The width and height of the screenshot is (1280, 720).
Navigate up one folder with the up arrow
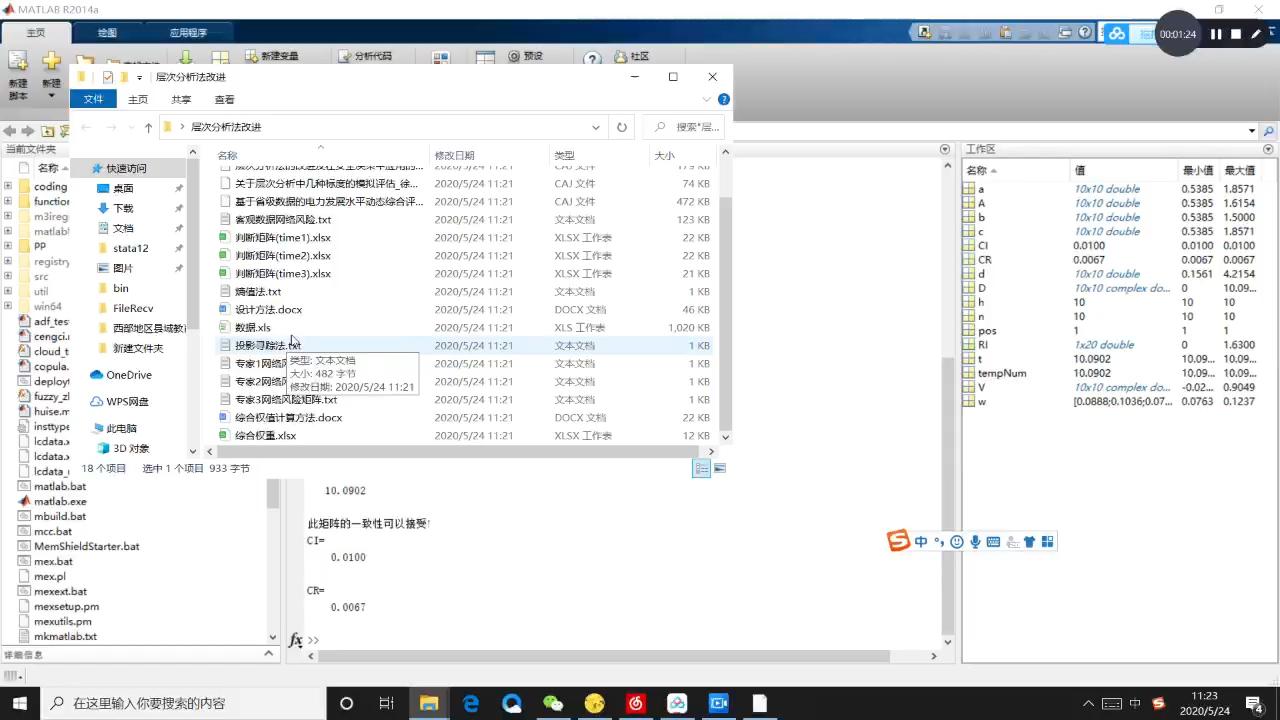pyautogui.click(x=148, y=127)
